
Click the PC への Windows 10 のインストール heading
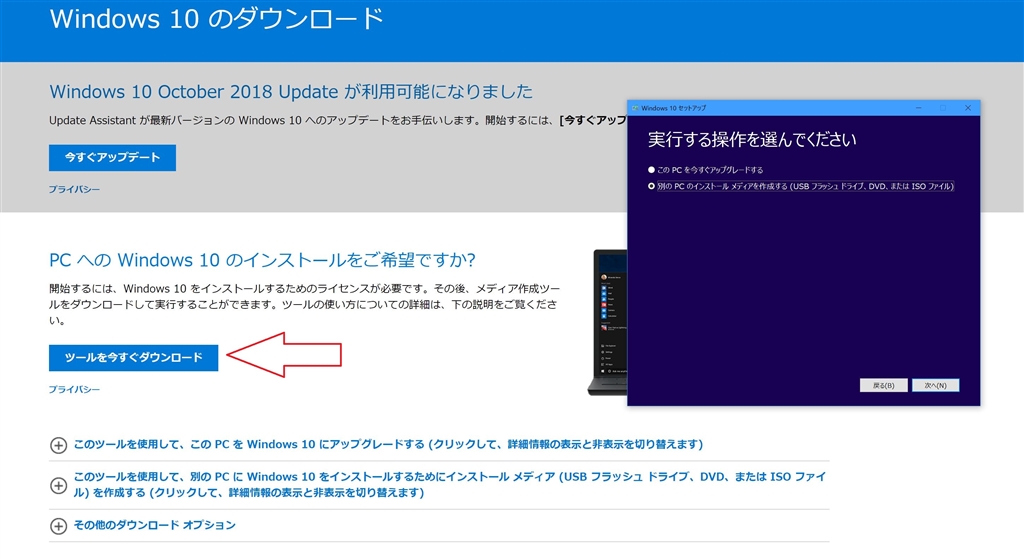(263, 260)
